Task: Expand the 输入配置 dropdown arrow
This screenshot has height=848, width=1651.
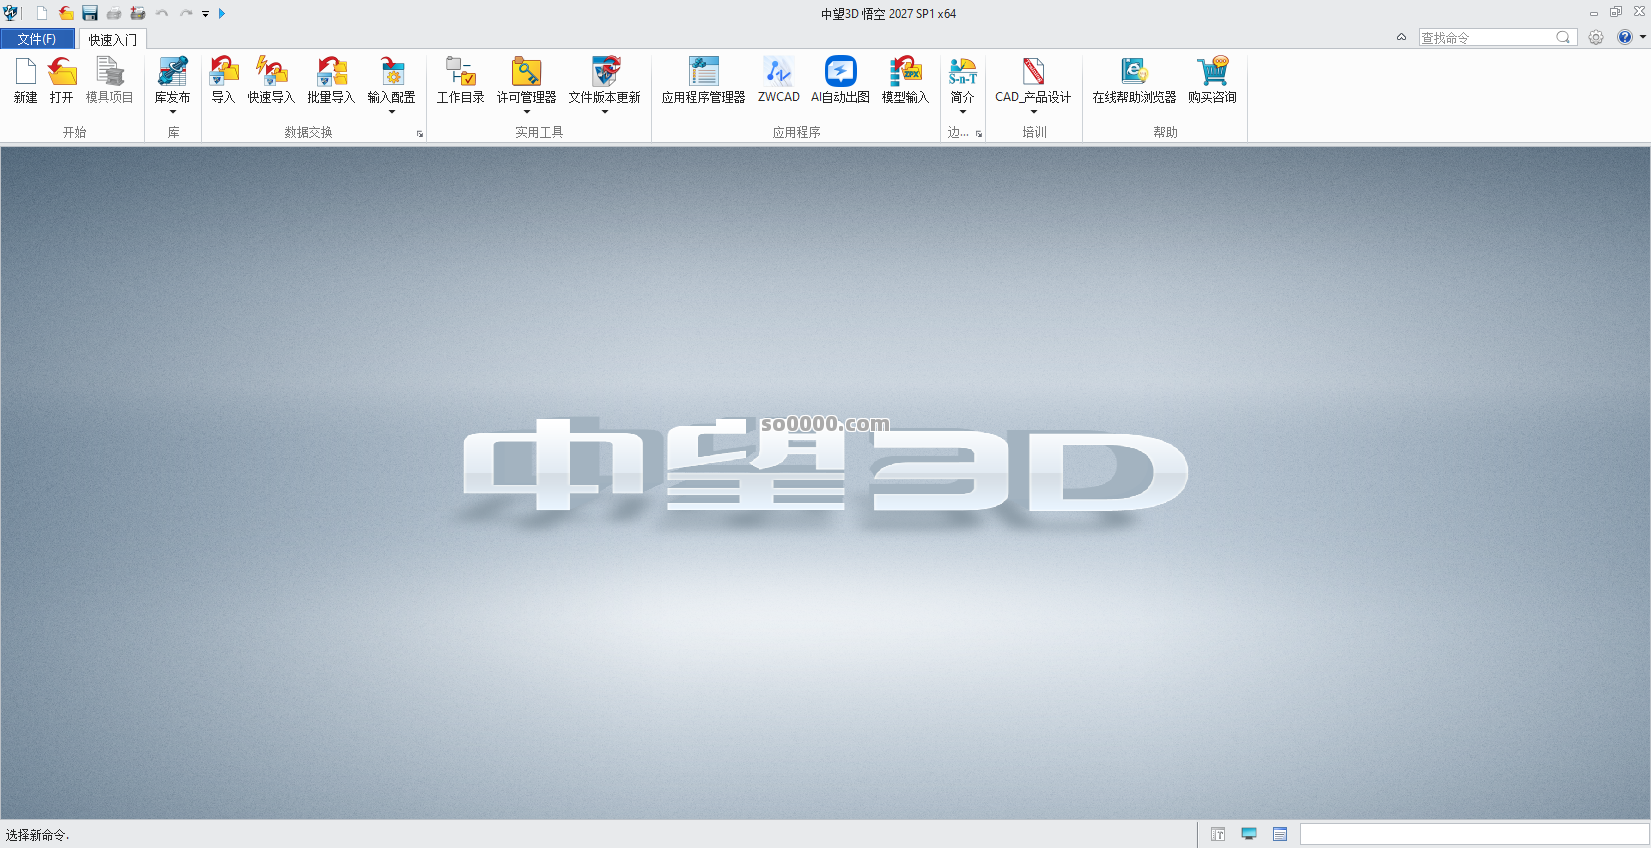Action: click(x=392, y=112)
